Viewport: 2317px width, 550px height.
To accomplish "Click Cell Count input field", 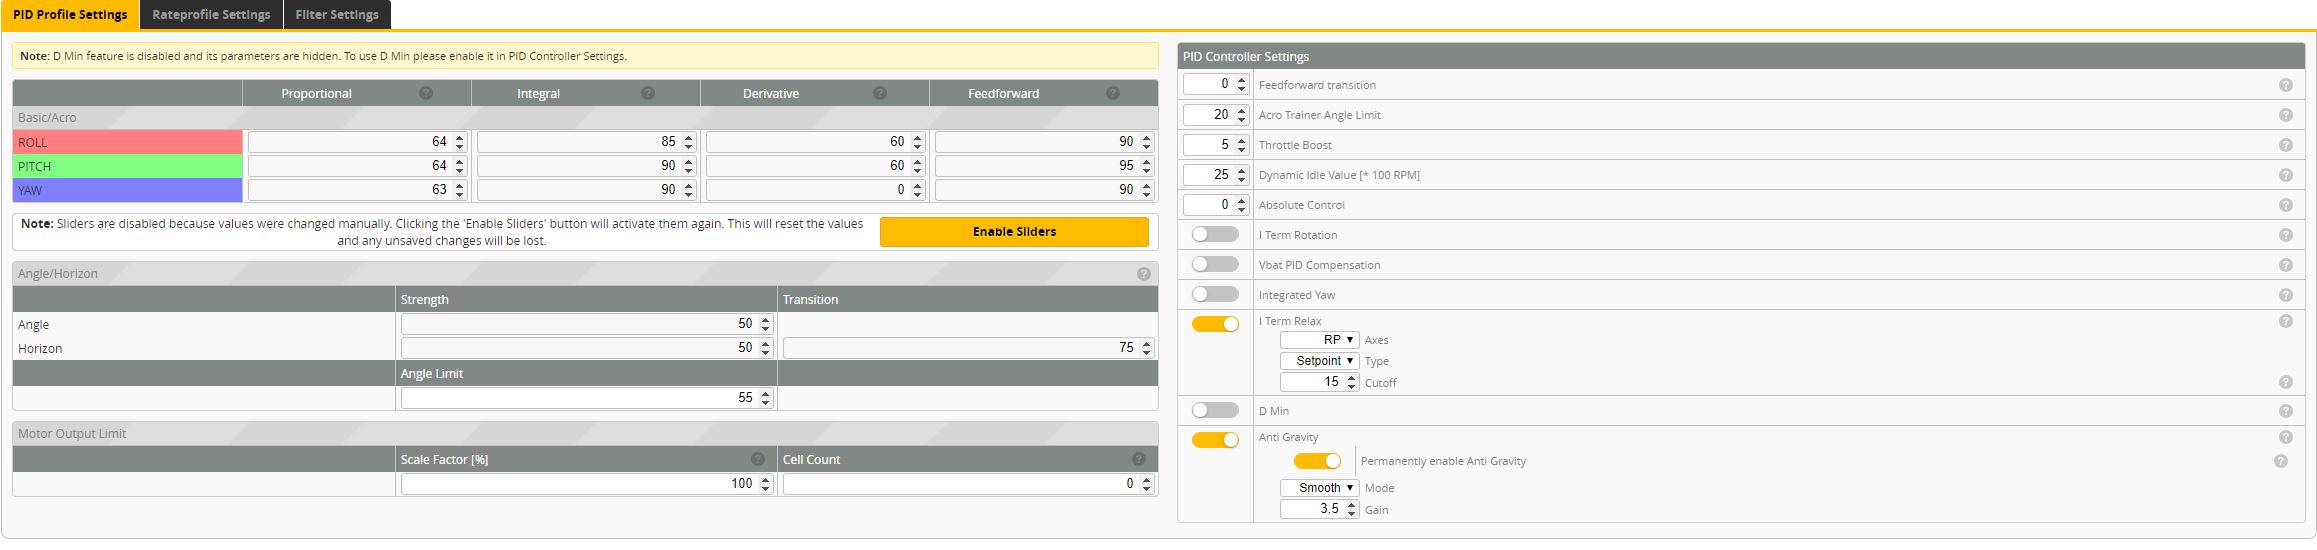I will tap(968, 484).
